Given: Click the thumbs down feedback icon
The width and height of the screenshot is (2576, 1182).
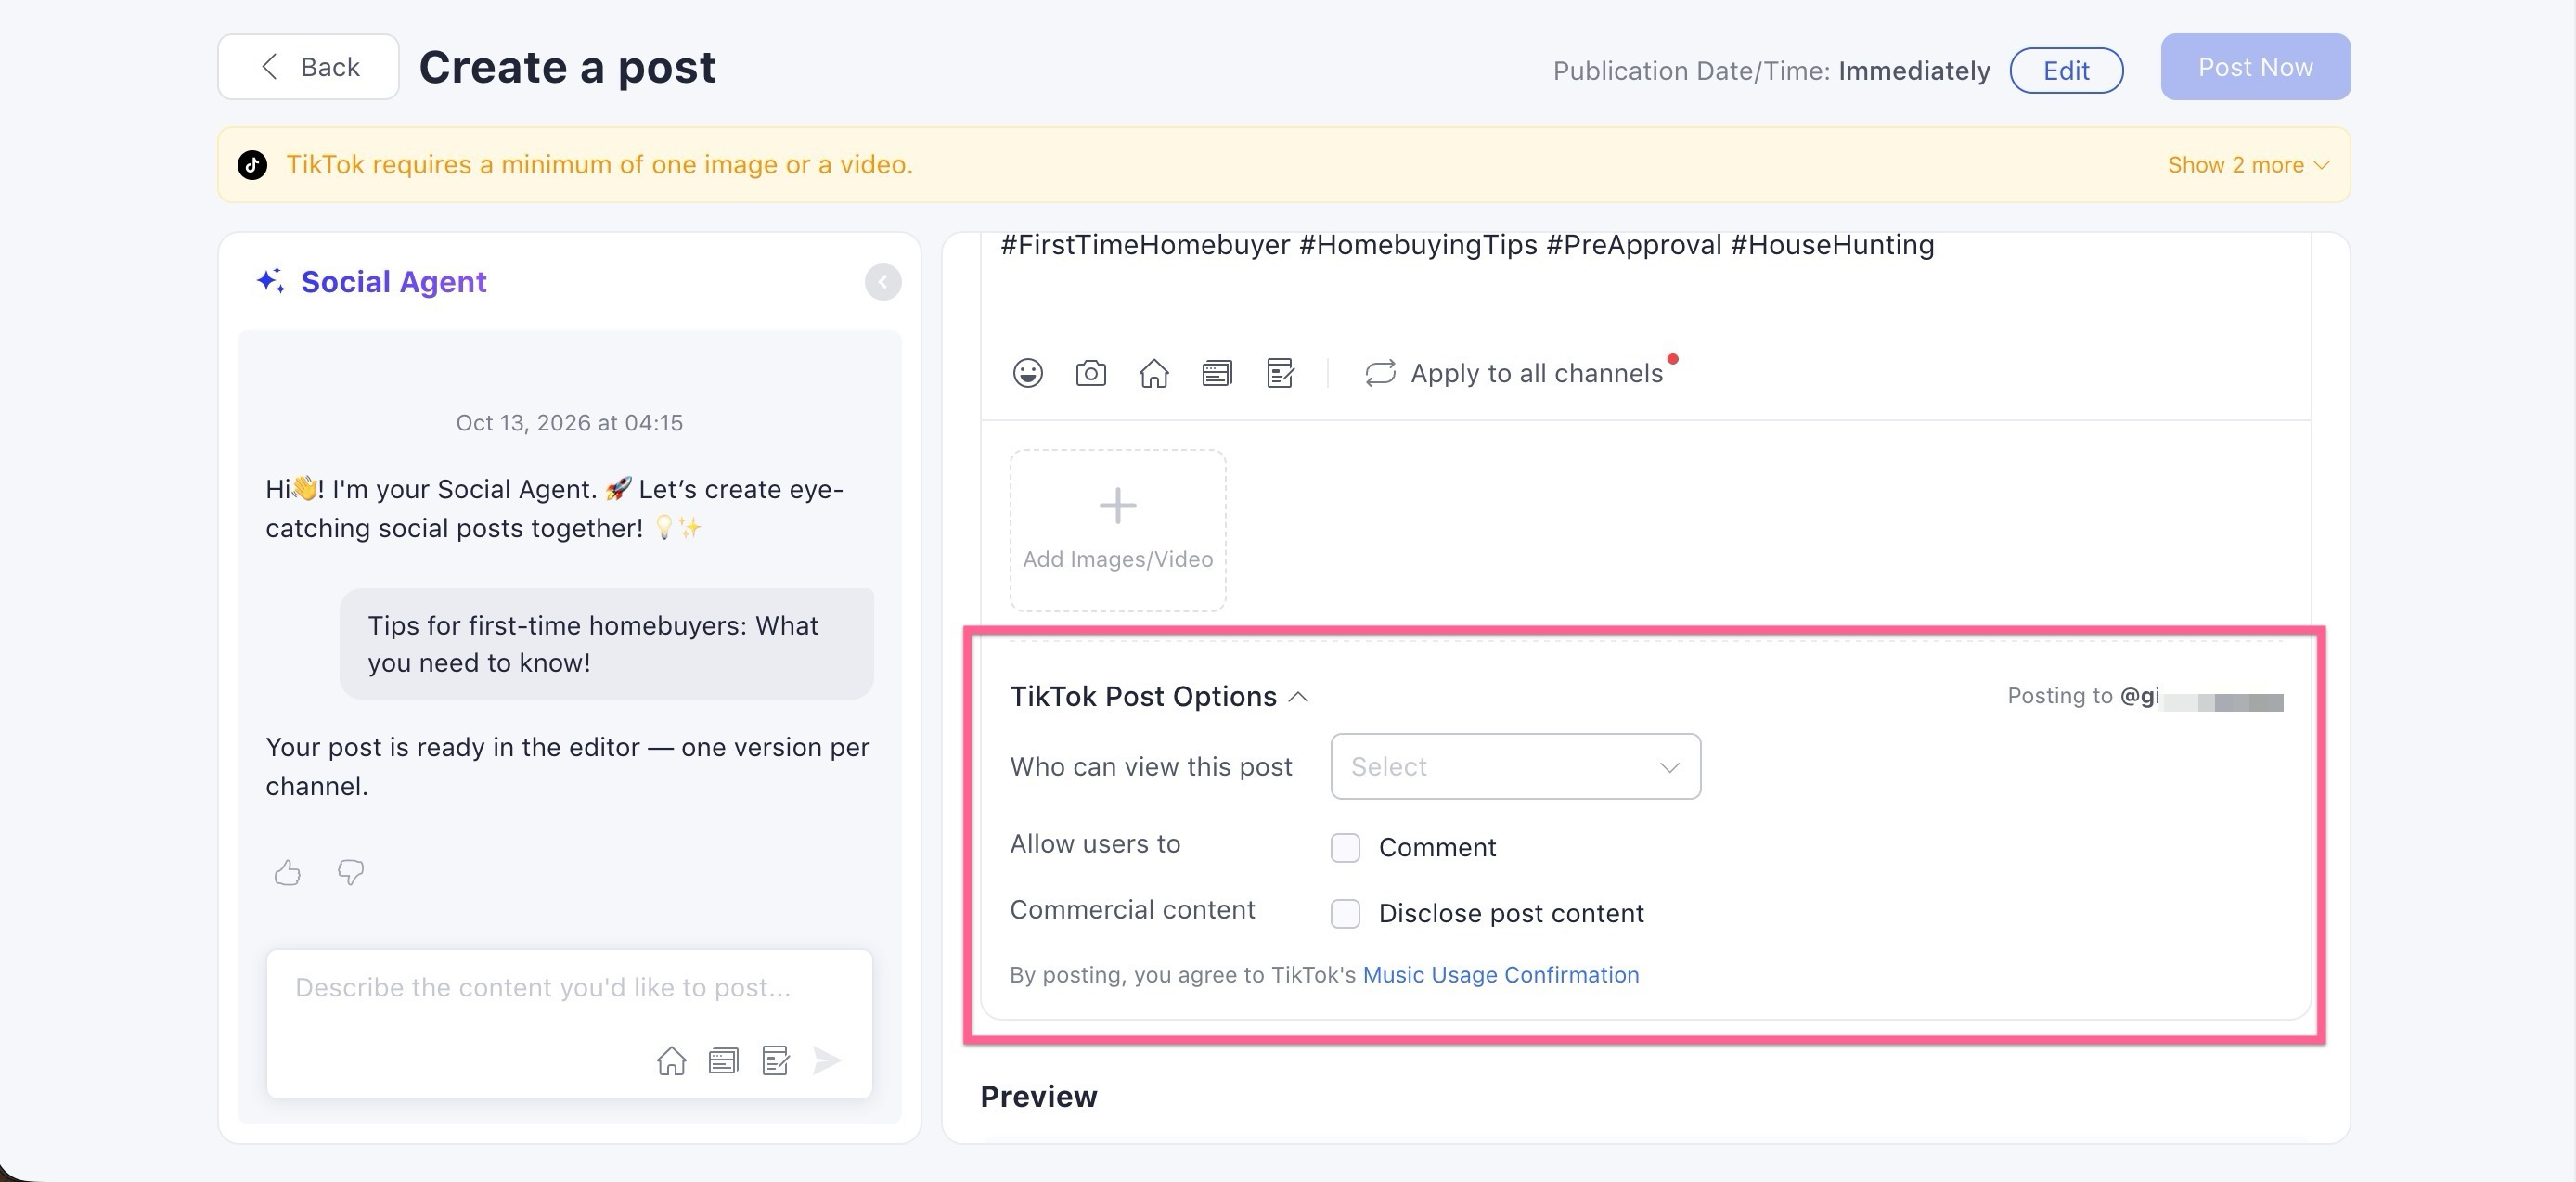Looking at the screenshot, I should [x=350, y=872].
